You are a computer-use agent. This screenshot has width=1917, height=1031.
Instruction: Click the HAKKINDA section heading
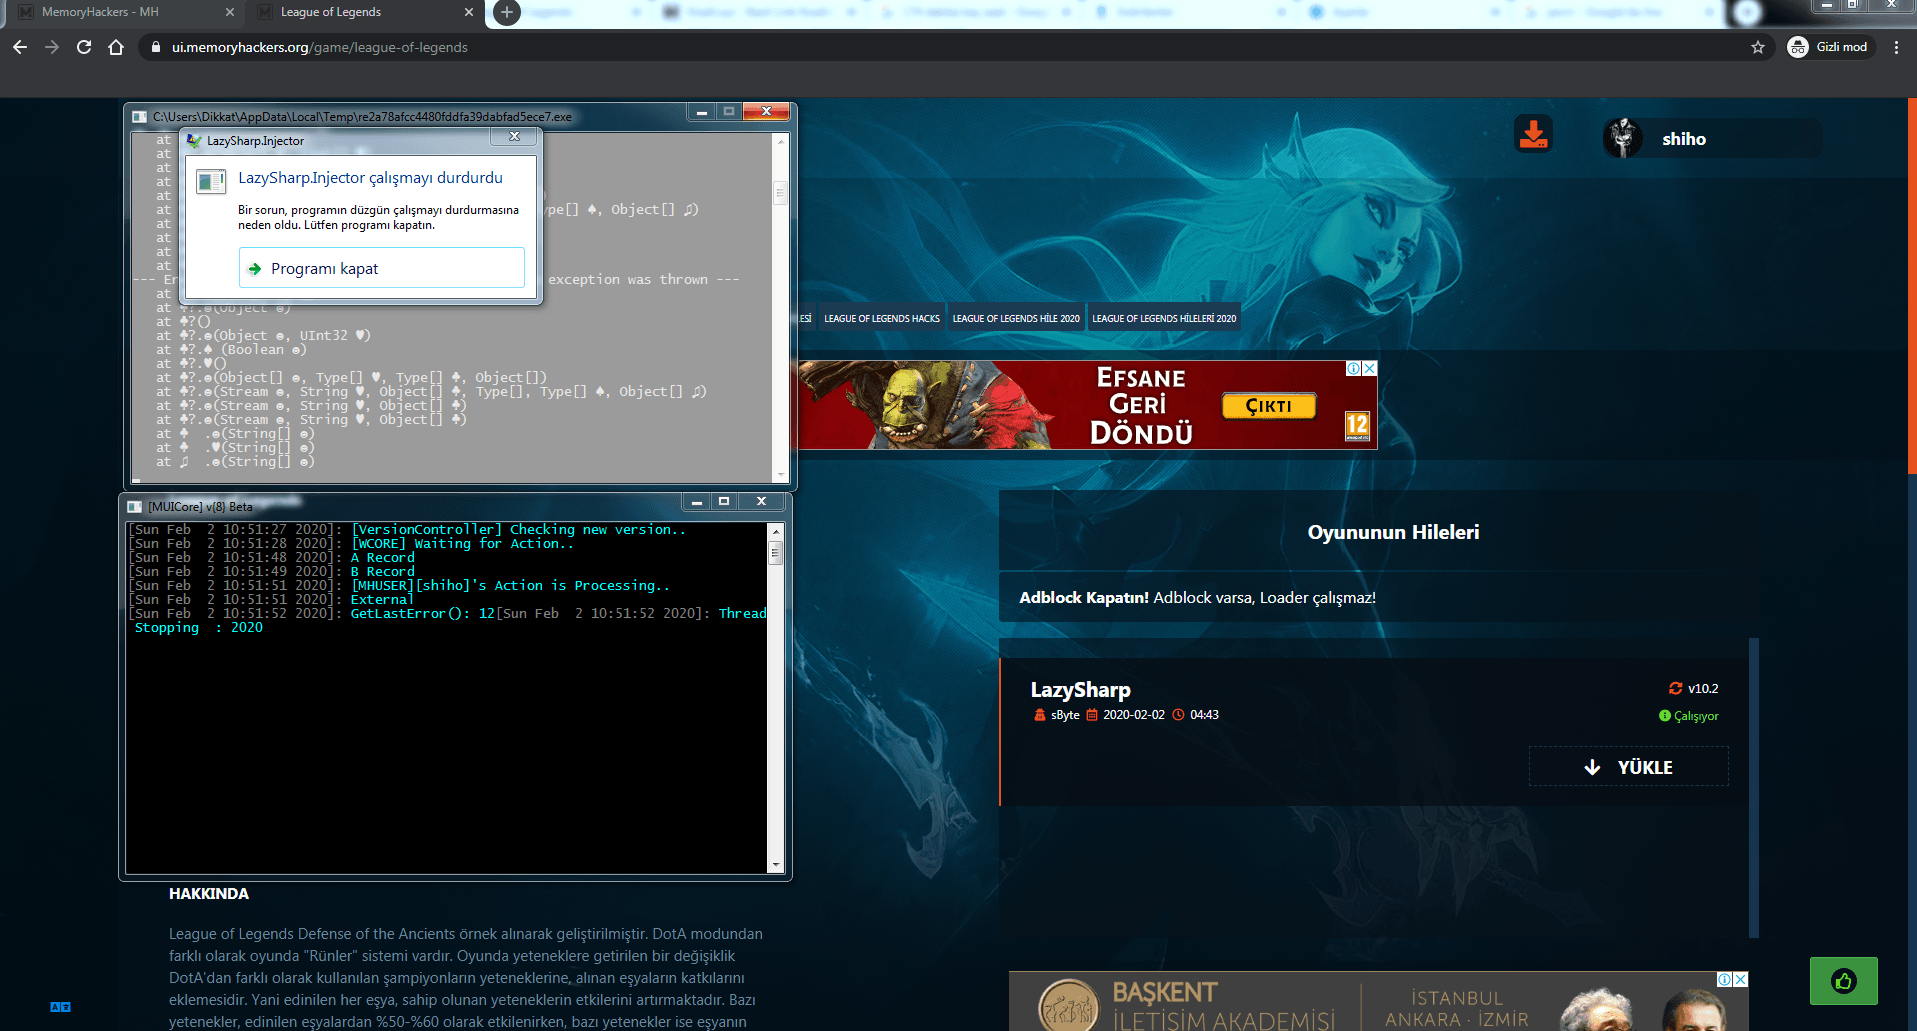pos(209,894)
